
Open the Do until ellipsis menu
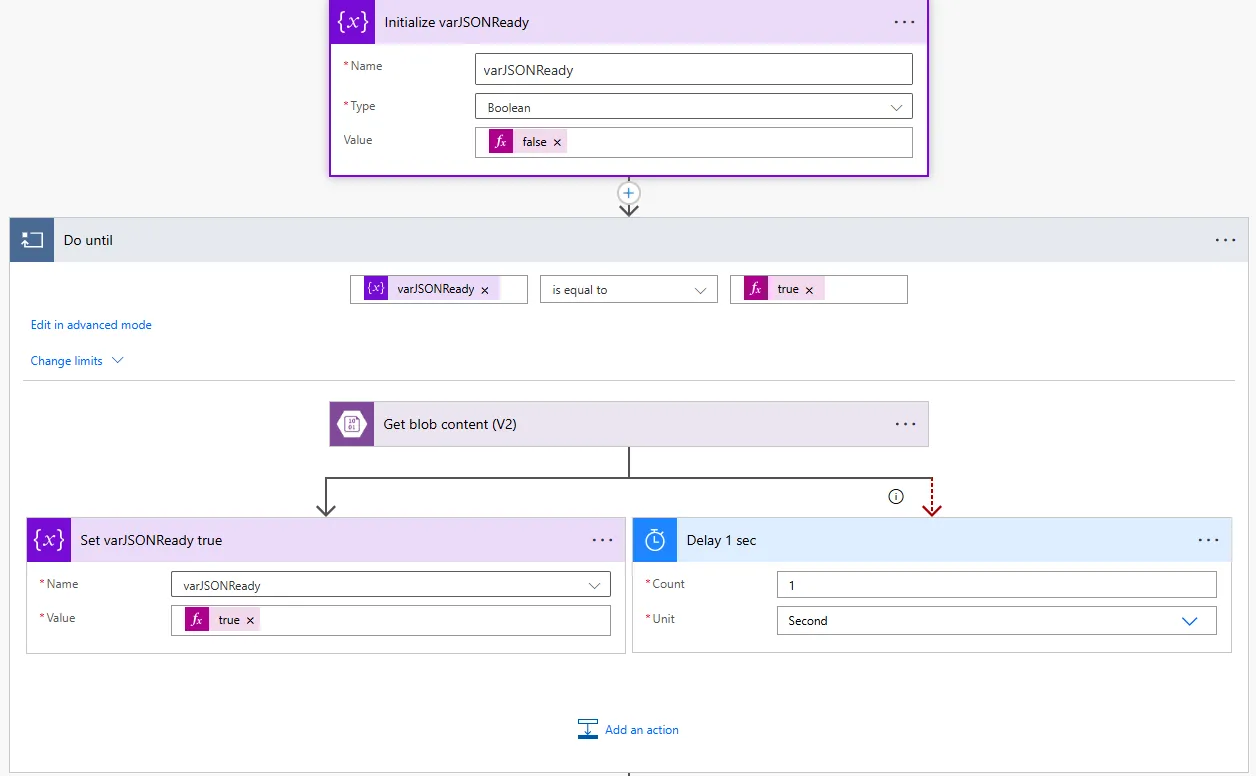[1225, 240]
